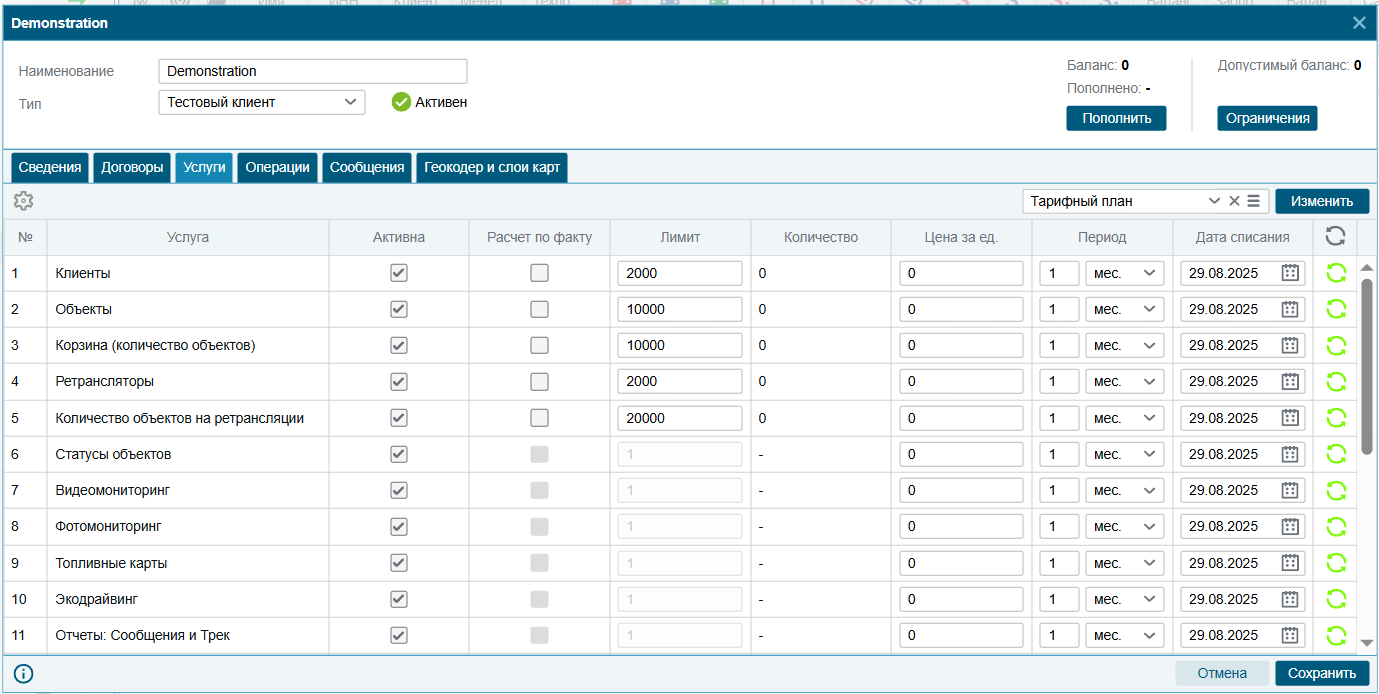Open period unit dropdown for Статусы объектов

tap(1125, 454)
